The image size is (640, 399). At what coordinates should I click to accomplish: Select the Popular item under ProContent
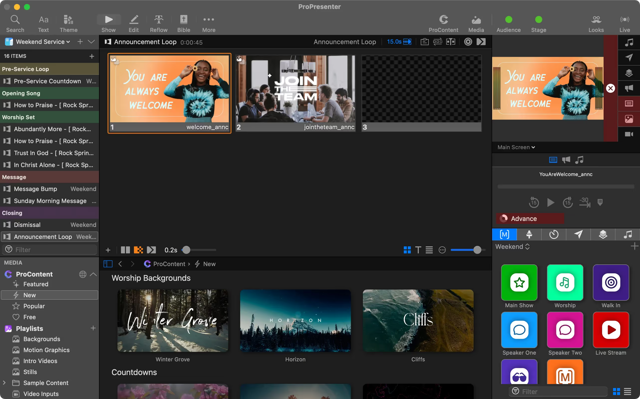(34, 306)
